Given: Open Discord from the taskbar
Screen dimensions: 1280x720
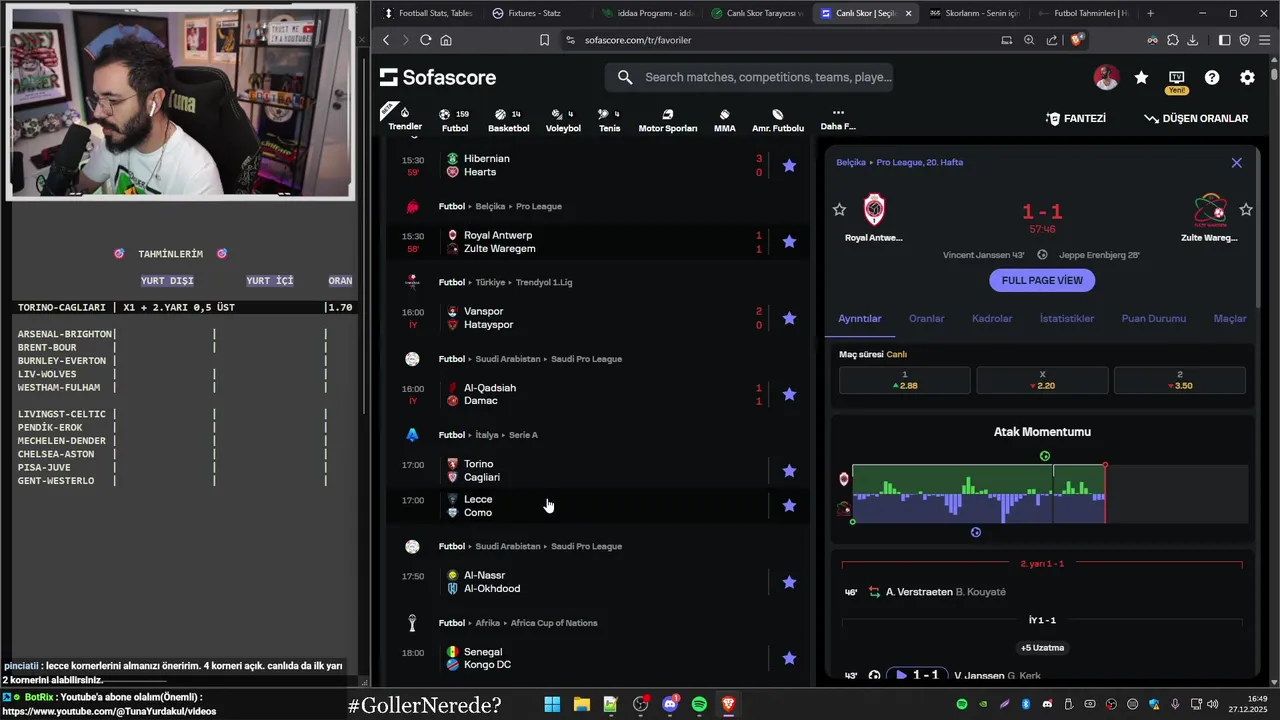Looking at the screenshot, I should coord(670,704).
